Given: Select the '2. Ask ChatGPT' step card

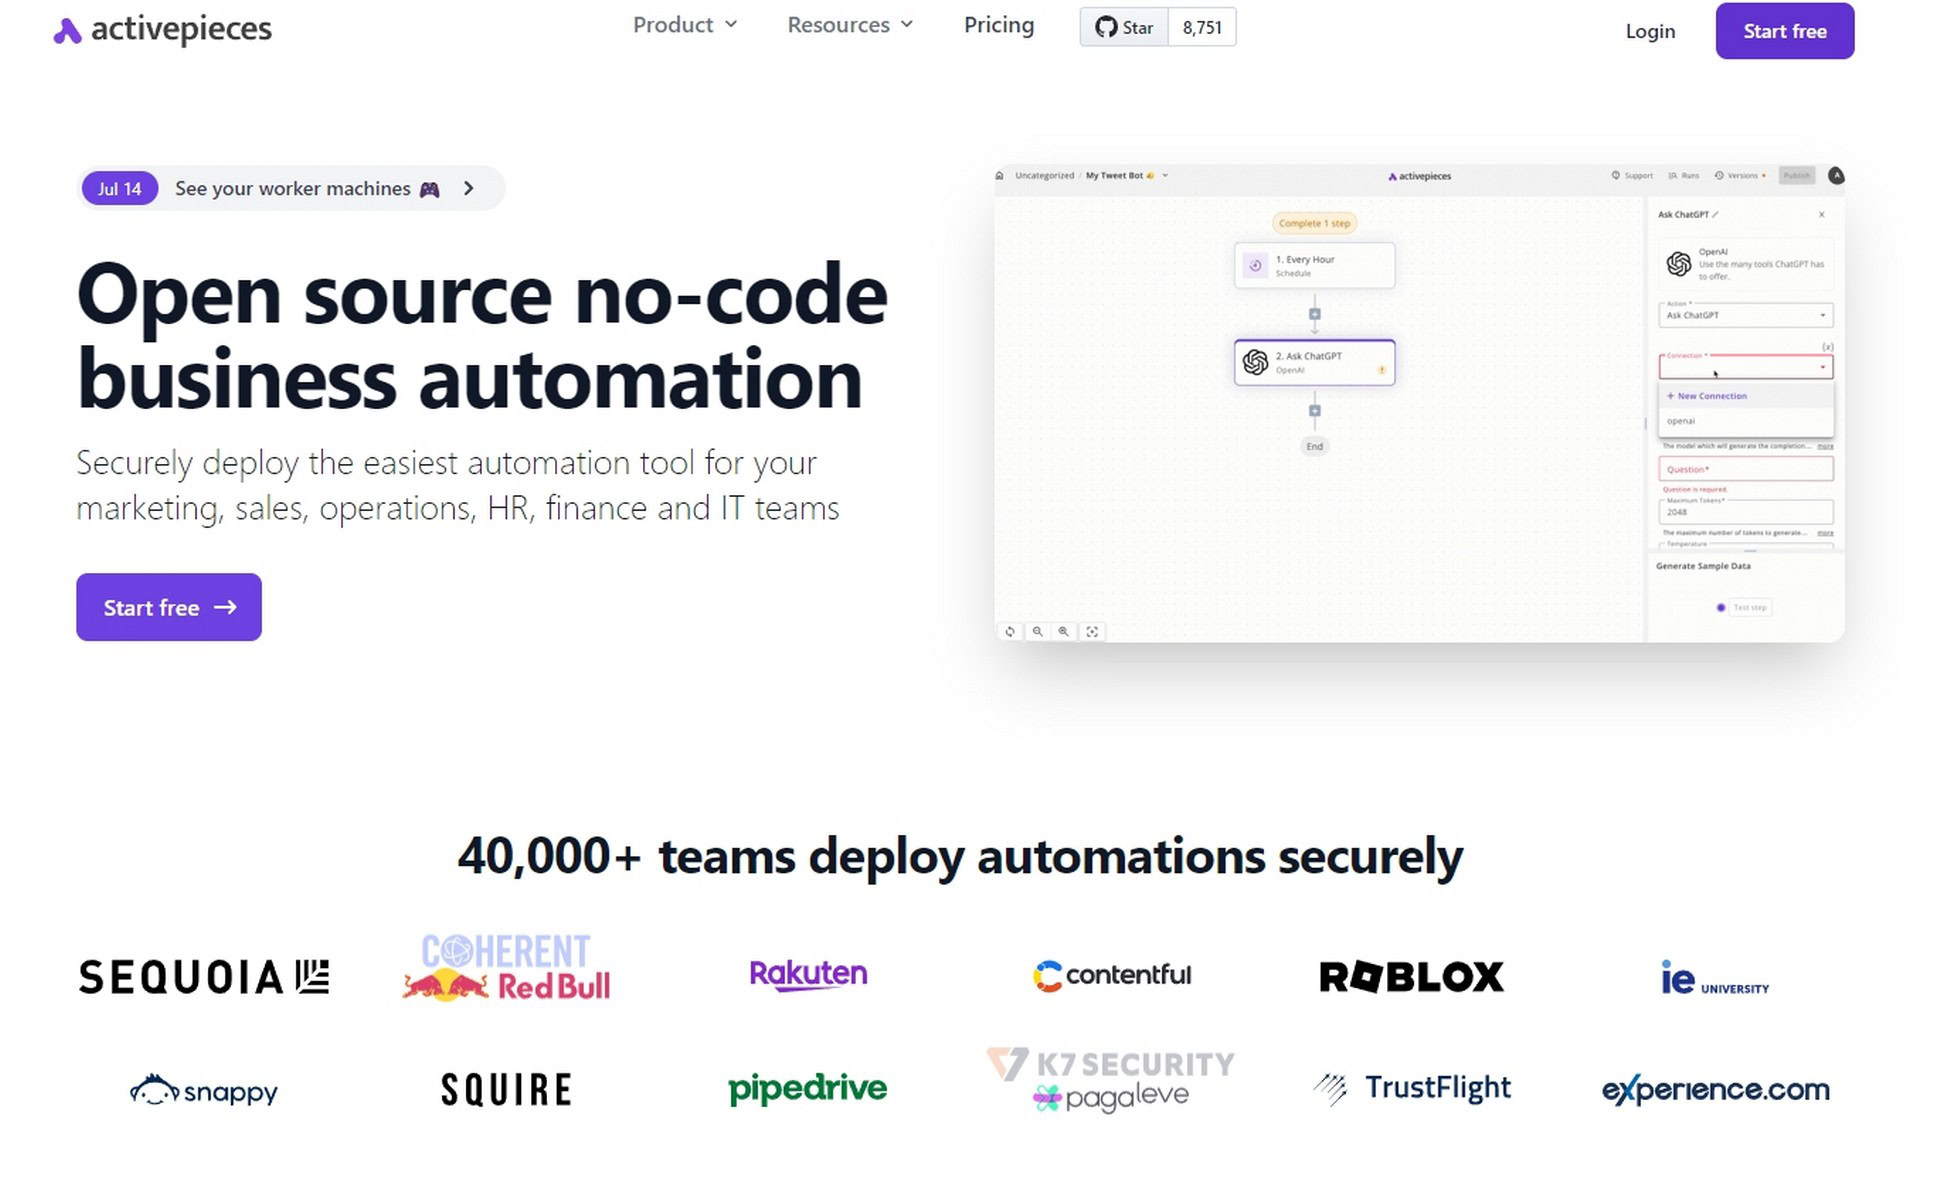Looking at the screenshot, I should [1314, 362].
